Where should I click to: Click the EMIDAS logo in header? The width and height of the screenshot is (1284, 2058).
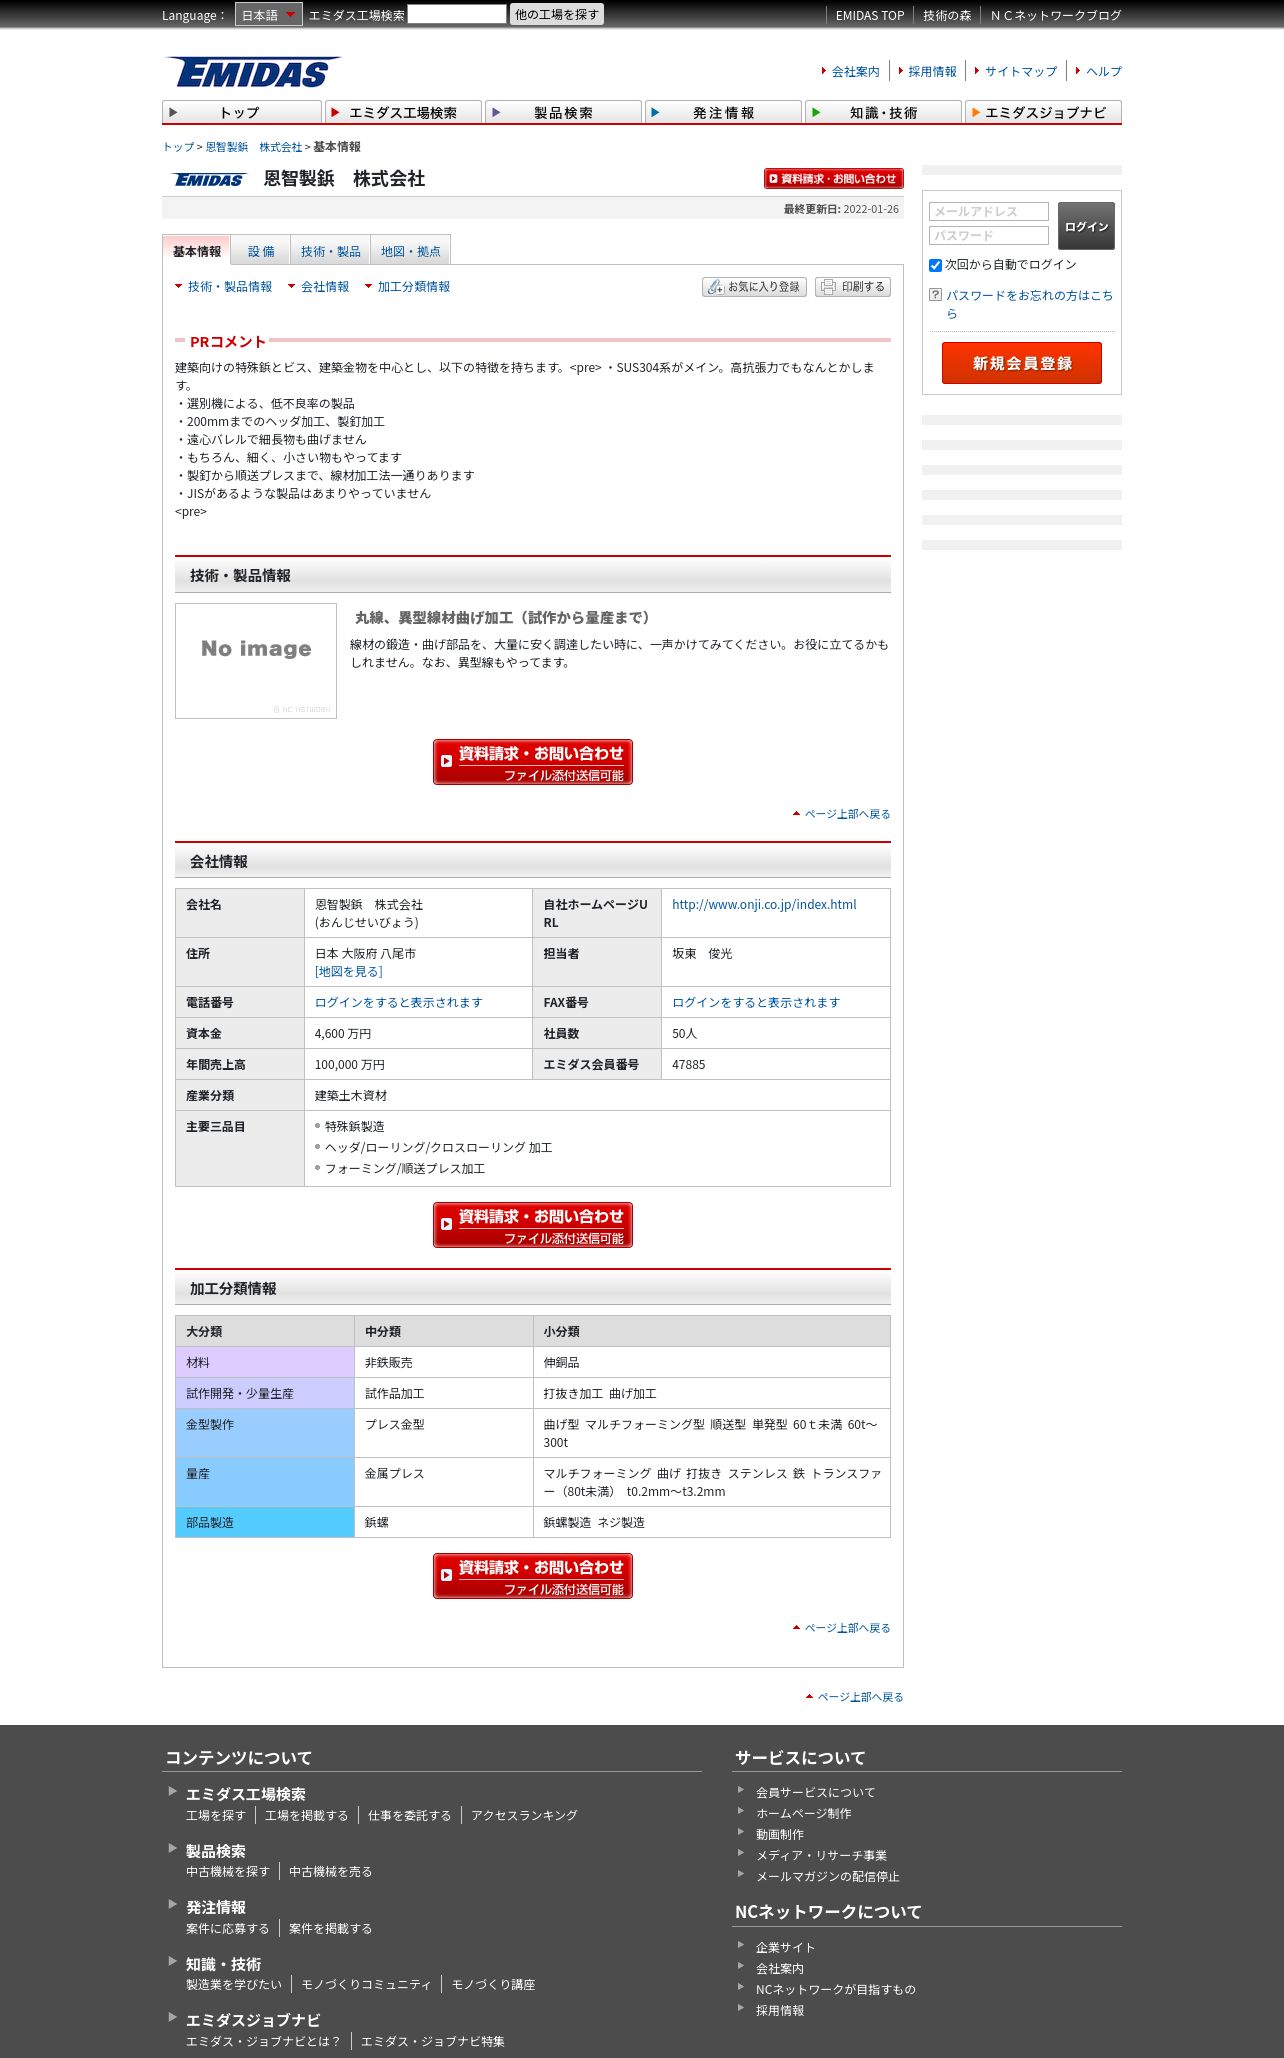(x=253, y=72)
